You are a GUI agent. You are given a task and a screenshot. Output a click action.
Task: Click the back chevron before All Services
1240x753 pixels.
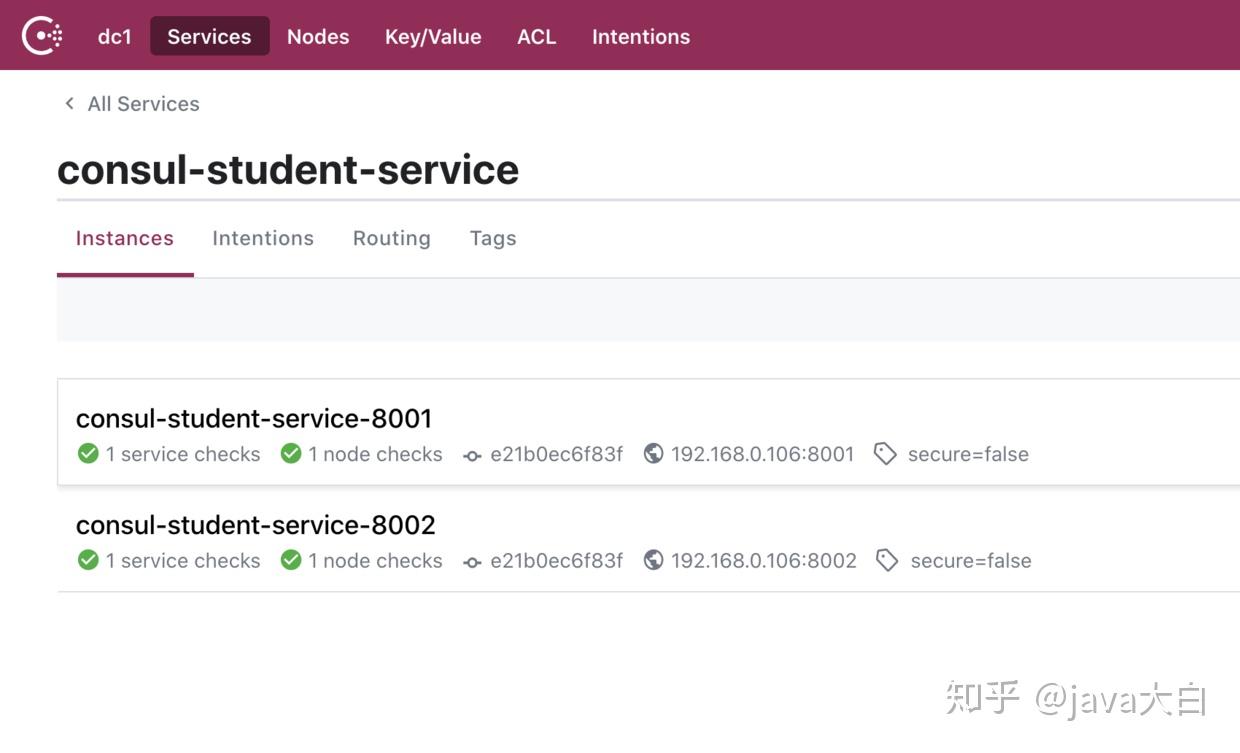point(68,103)
